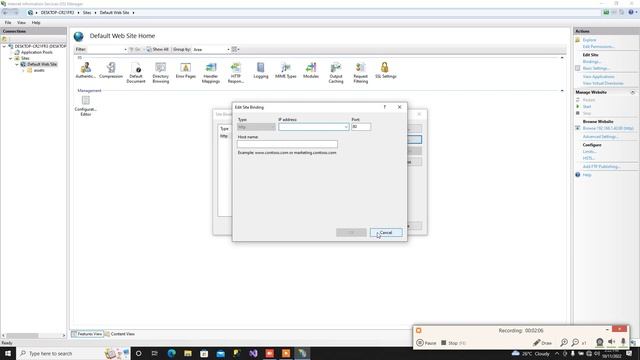This screenshot has height=360, width=640.
Task: Click the back navigation arrow
Action: click(x=5, y=13)
